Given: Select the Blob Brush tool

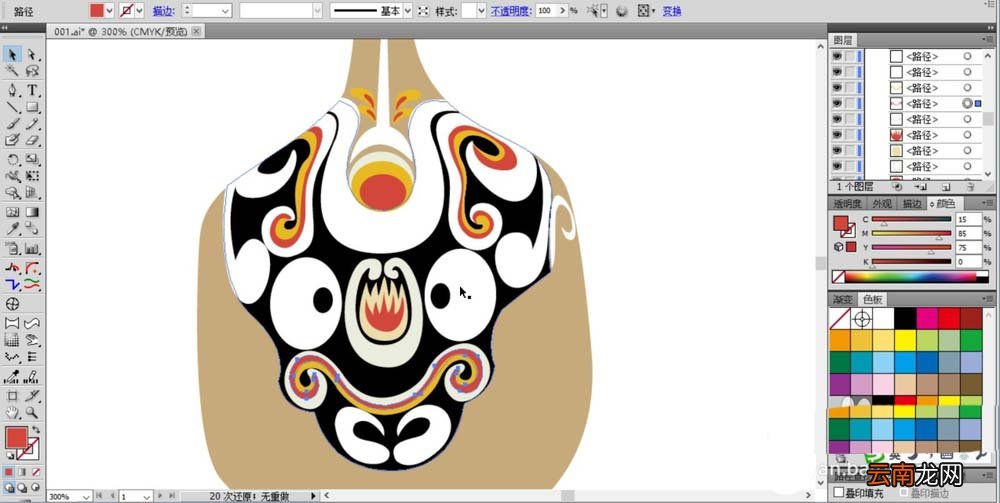Looking at the screenshot, I should [x=12, y=140].
